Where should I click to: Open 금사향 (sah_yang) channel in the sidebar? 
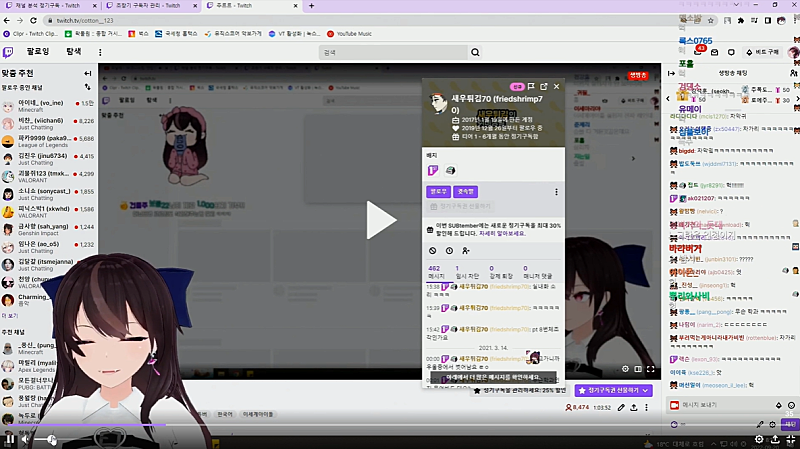pos(48,229)
